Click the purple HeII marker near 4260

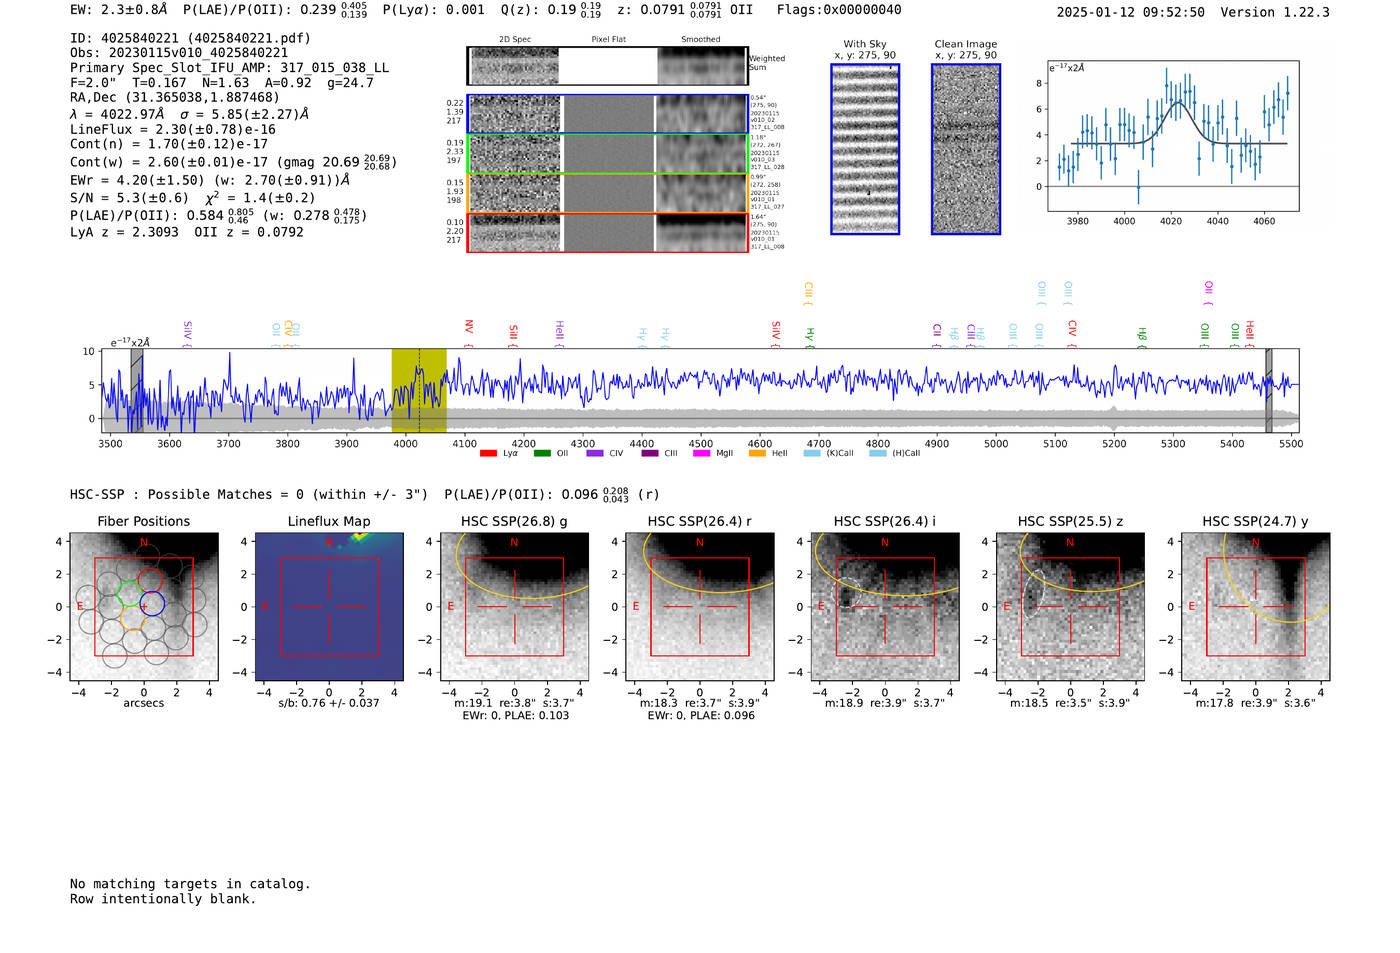559,334
